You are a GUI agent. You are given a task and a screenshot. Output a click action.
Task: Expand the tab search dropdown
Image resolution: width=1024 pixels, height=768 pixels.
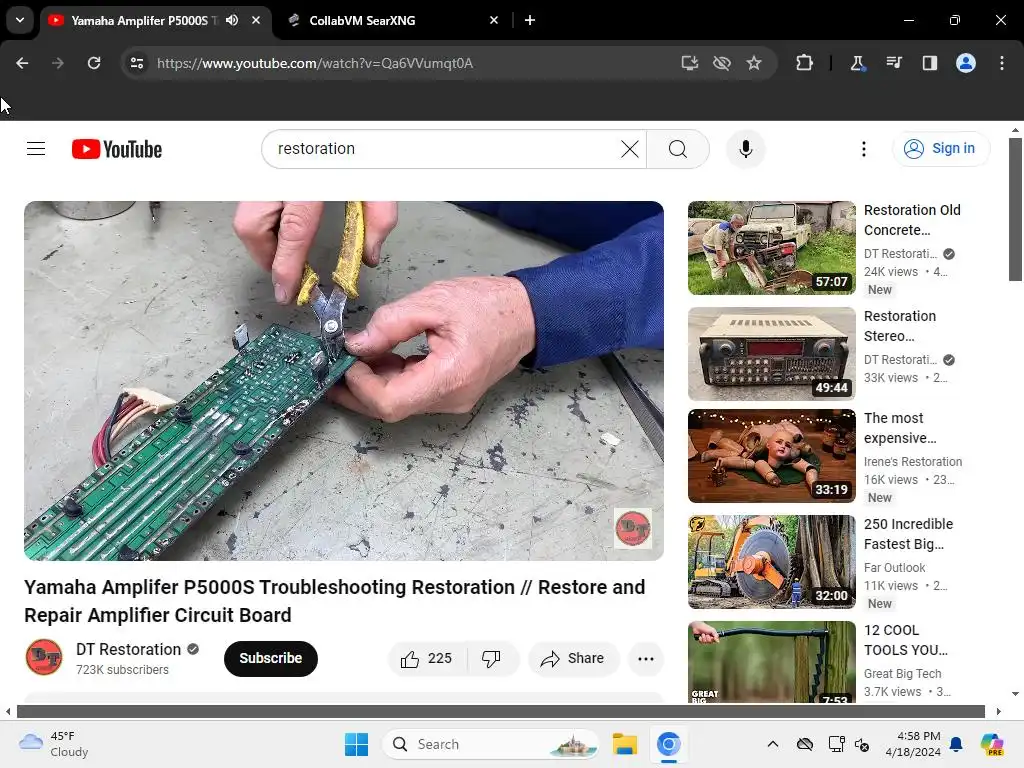pyautogui.click(x=20, y=20)
